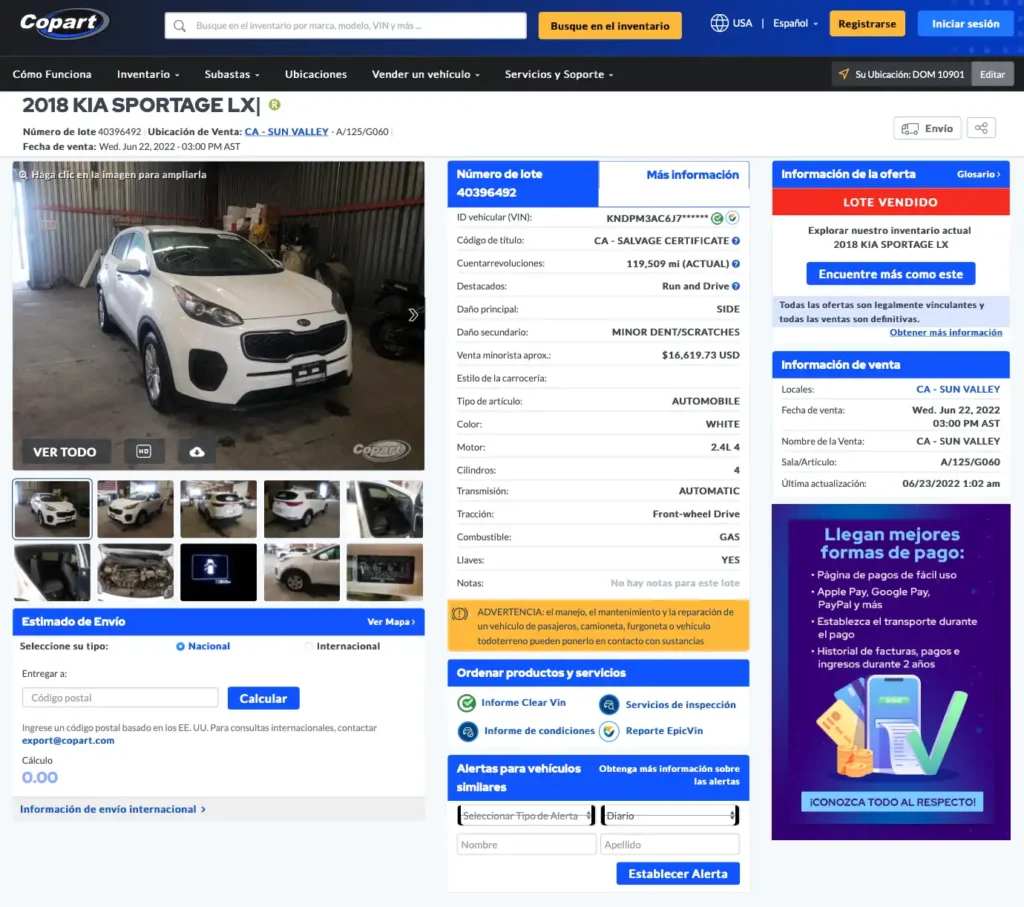The image size is (1024, 907).
Task: Open export@copart.com email link
Action: [68, 740]
